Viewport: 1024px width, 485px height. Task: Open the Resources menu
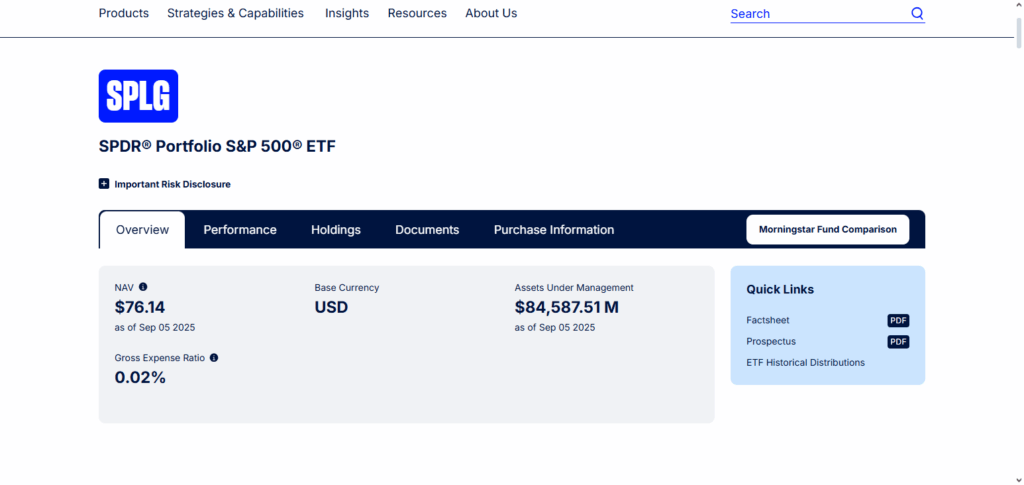click(417, 13)
